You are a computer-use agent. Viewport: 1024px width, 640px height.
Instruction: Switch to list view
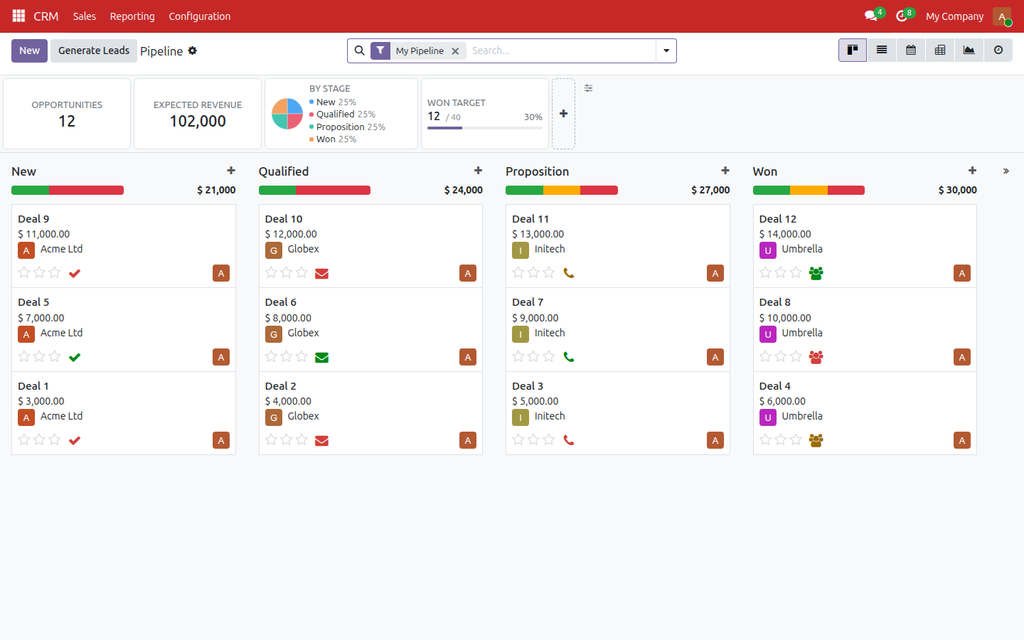882,50
